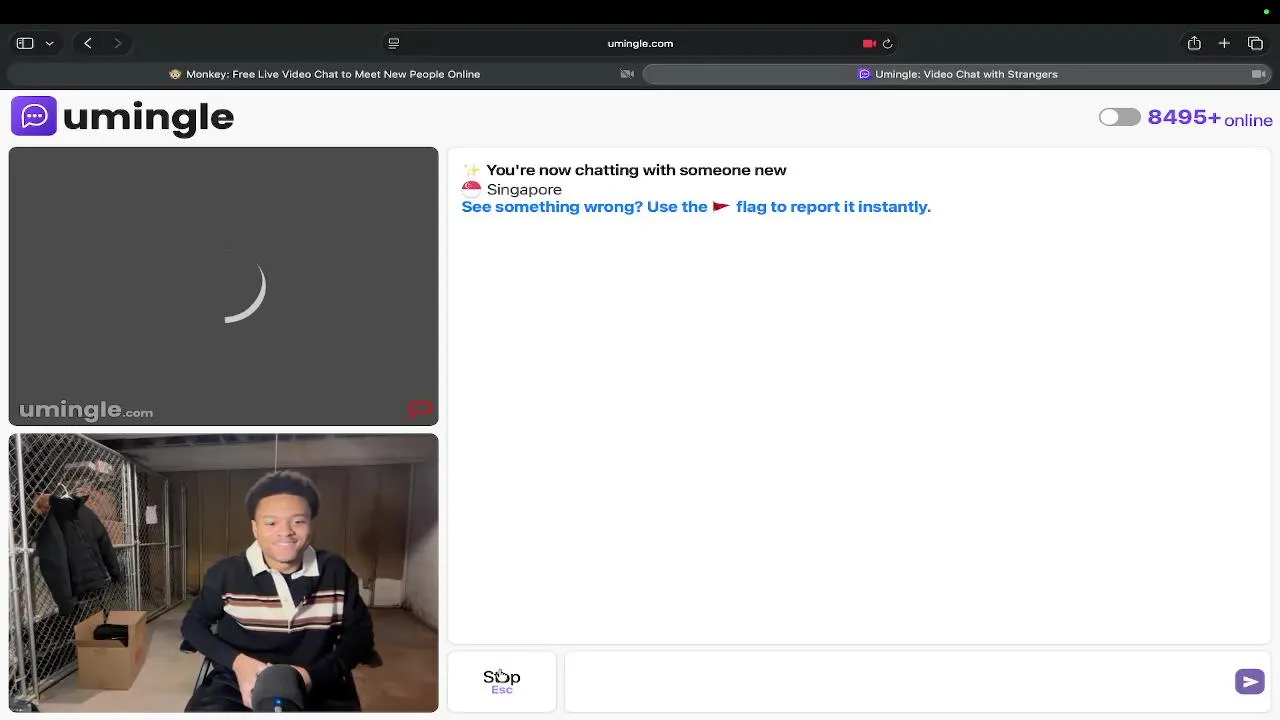Image resolution: width=1280 pixels, height=720 pixels.
Task: Click the 8495+ online counter text
Action: [1210, 118]
